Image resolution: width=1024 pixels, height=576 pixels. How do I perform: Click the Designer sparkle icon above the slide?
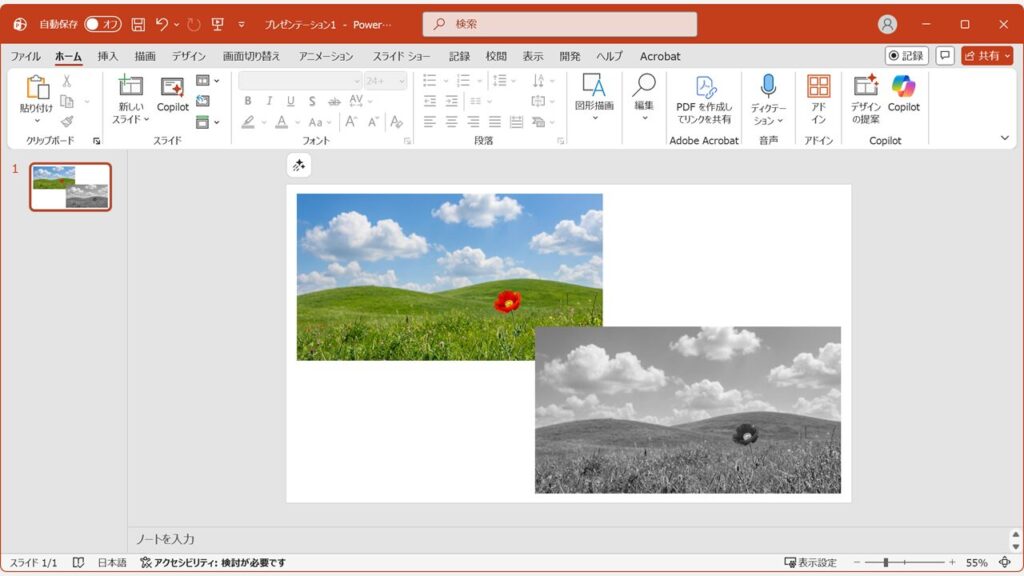(x=299, y=165)
